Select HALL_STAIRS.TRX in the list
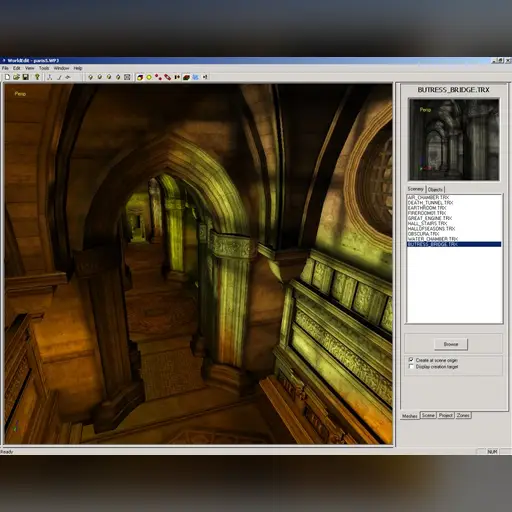 pos(454,223)
